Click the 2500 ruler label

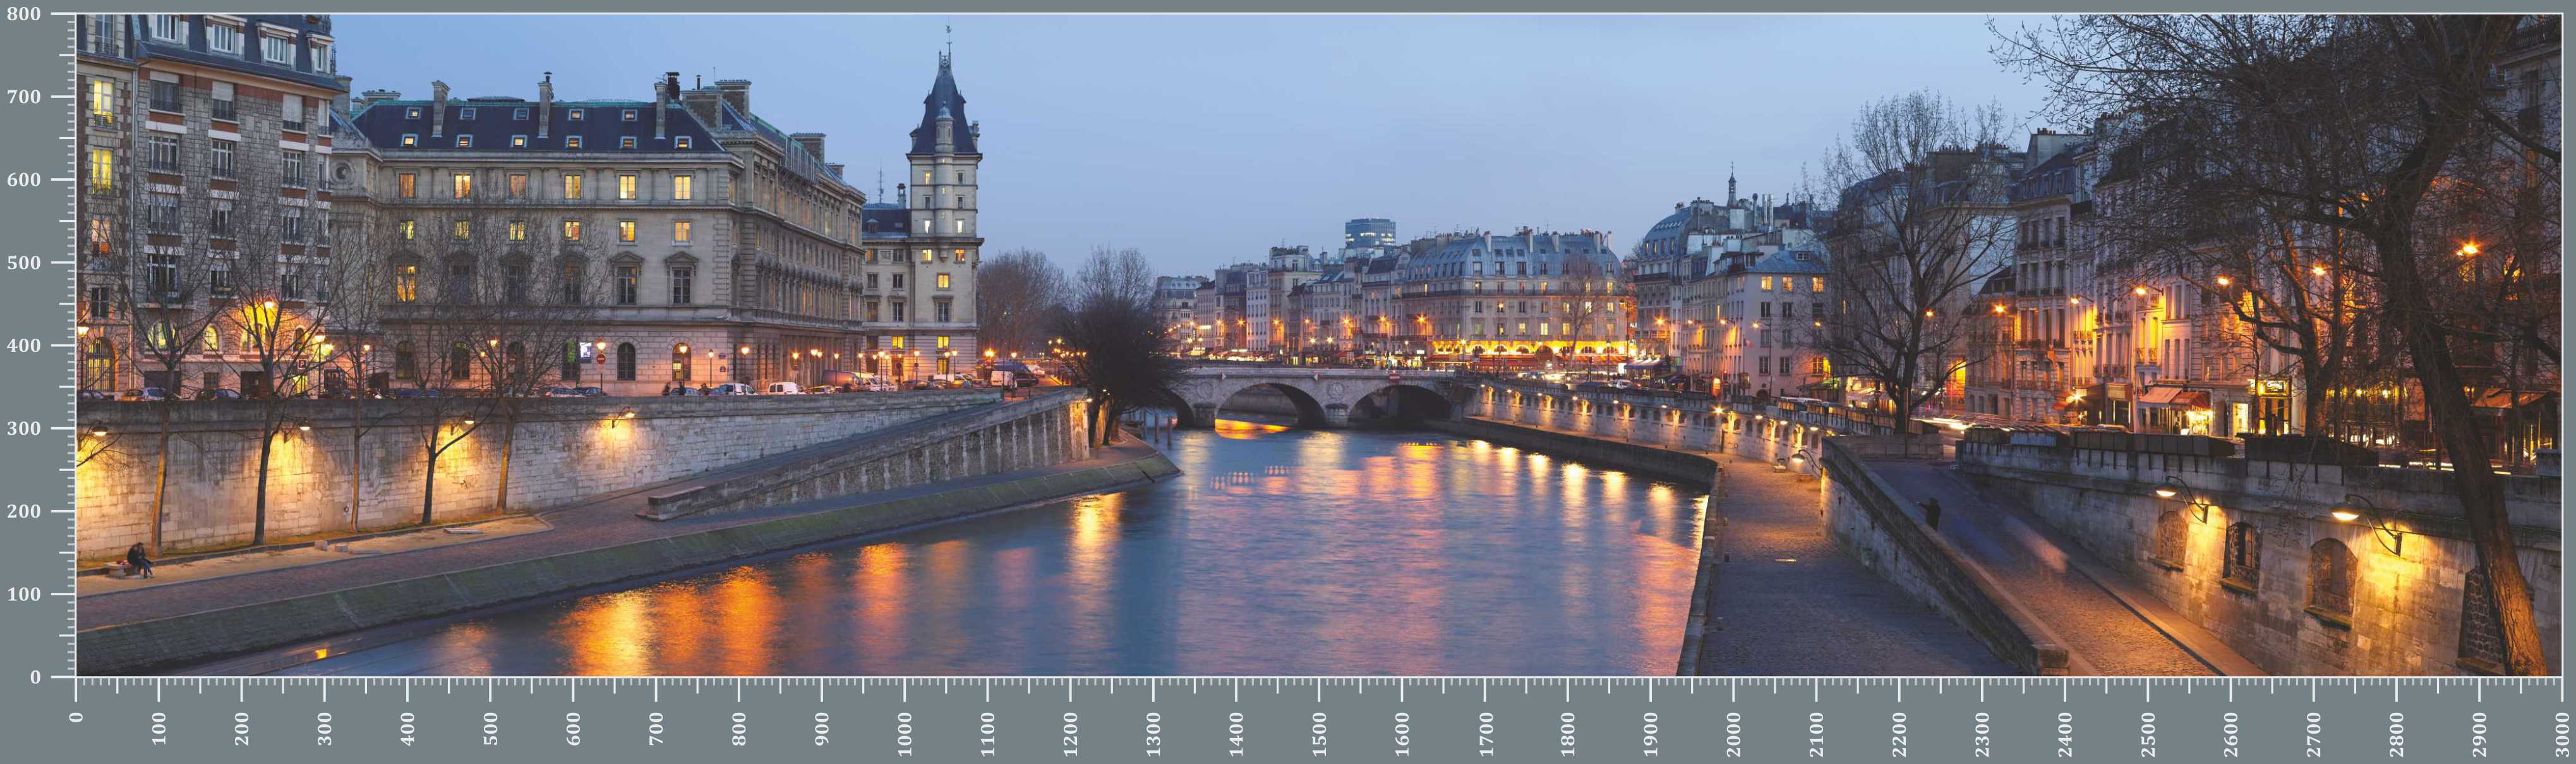coord(2148,734)
